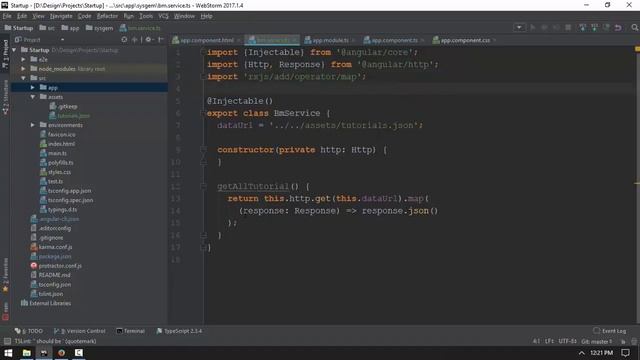Expand the node_modules folder
Screen dimensions: 640x360
coord(24,69)
